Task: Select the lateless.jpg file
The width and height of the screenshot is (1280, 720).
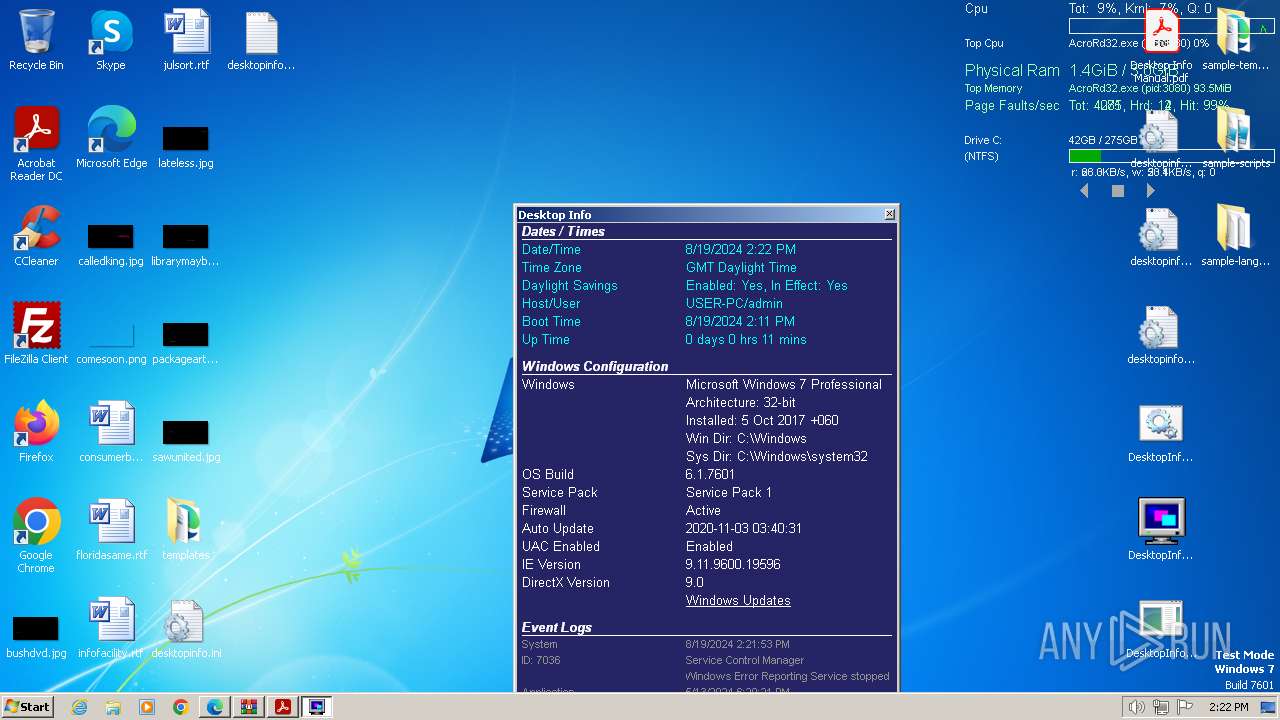Action: point(186,145)
